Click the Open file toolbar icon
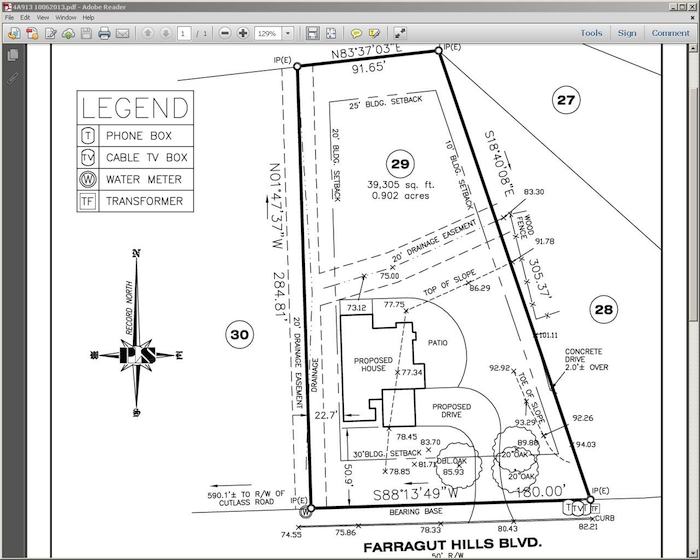The image size is (700, 560). (x=14, y=33)
